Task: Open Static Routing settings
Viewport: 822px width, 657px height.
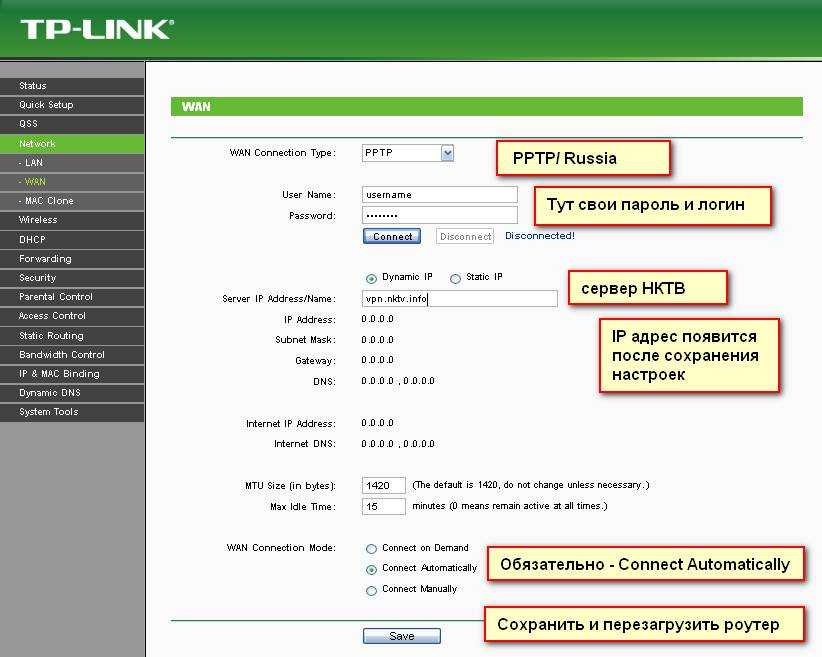Action: tap(72, 336)
